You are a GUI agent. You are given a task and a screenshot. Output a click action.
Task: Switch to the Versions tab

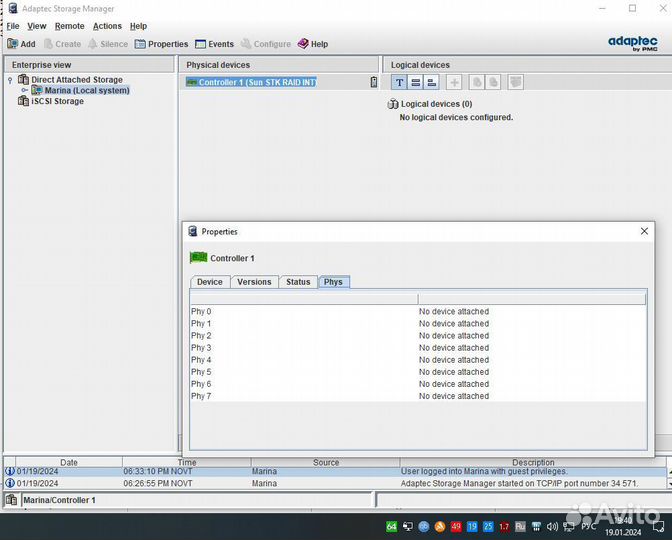pos(254,282)
